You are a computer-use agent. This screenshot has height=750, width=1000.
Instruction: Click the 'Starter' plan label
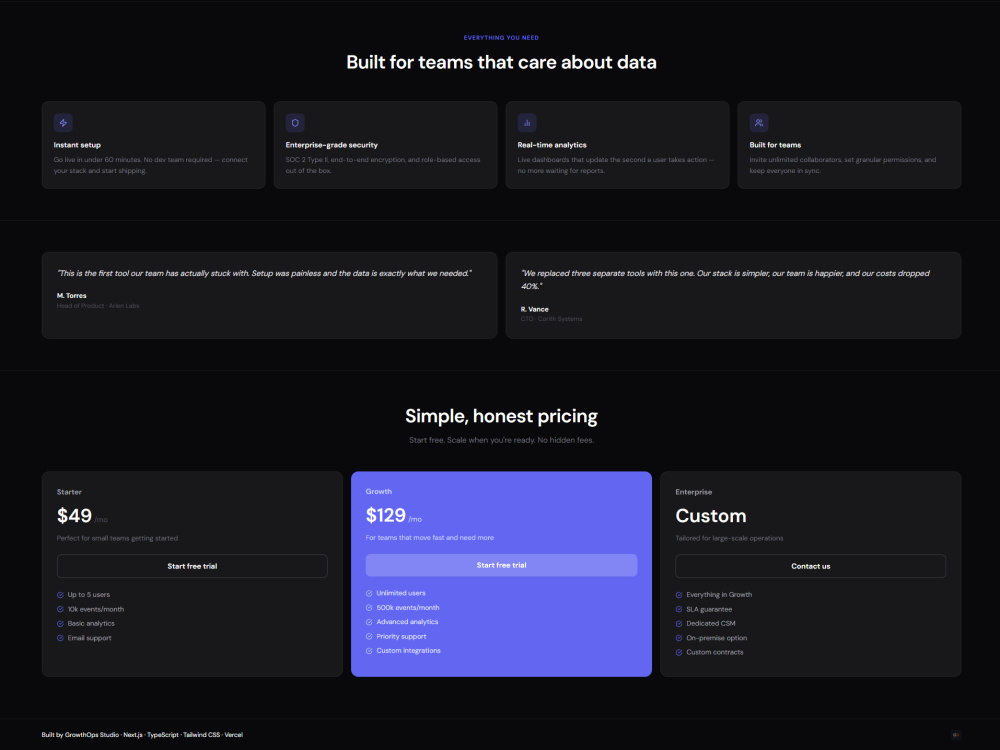pos(69,492)
